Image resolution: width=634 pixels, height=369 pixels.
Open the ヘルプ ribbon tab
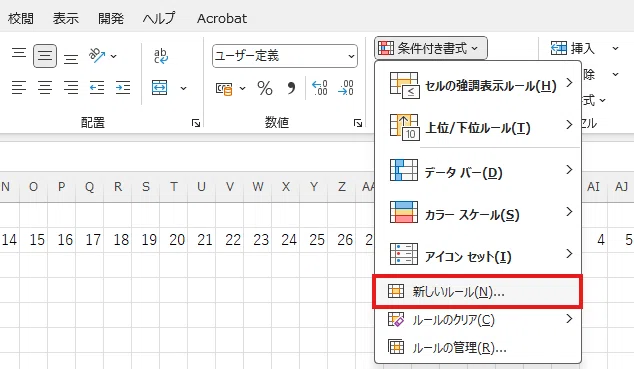click(159, 18)
